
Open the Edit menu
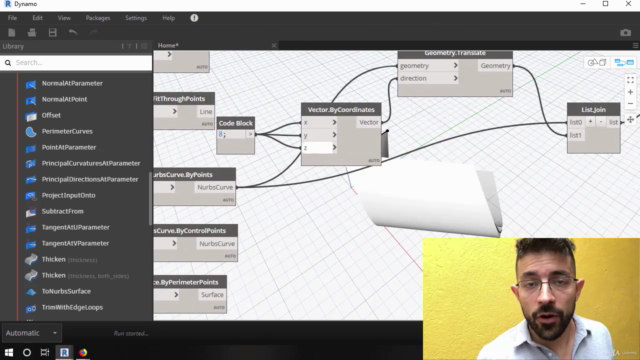tap(37, 18)
